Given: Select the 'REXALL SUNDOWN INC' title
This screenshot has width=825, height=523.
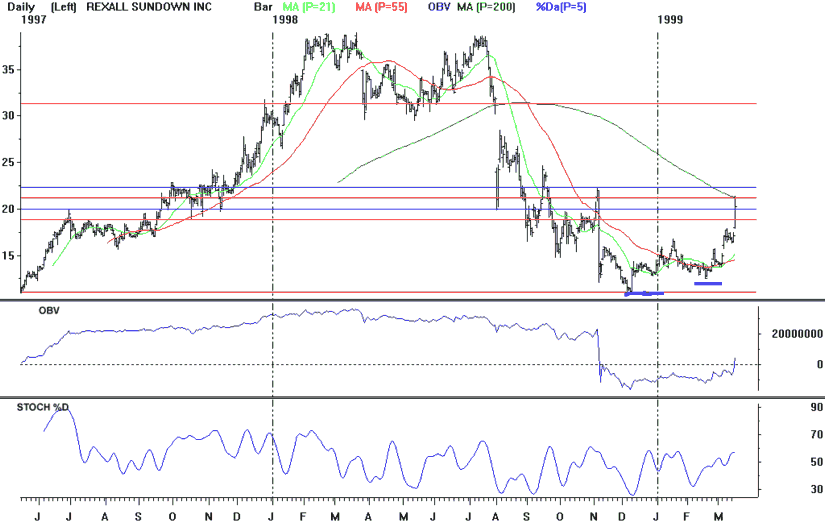Looking at the screenshot, I should click(149, 7).
